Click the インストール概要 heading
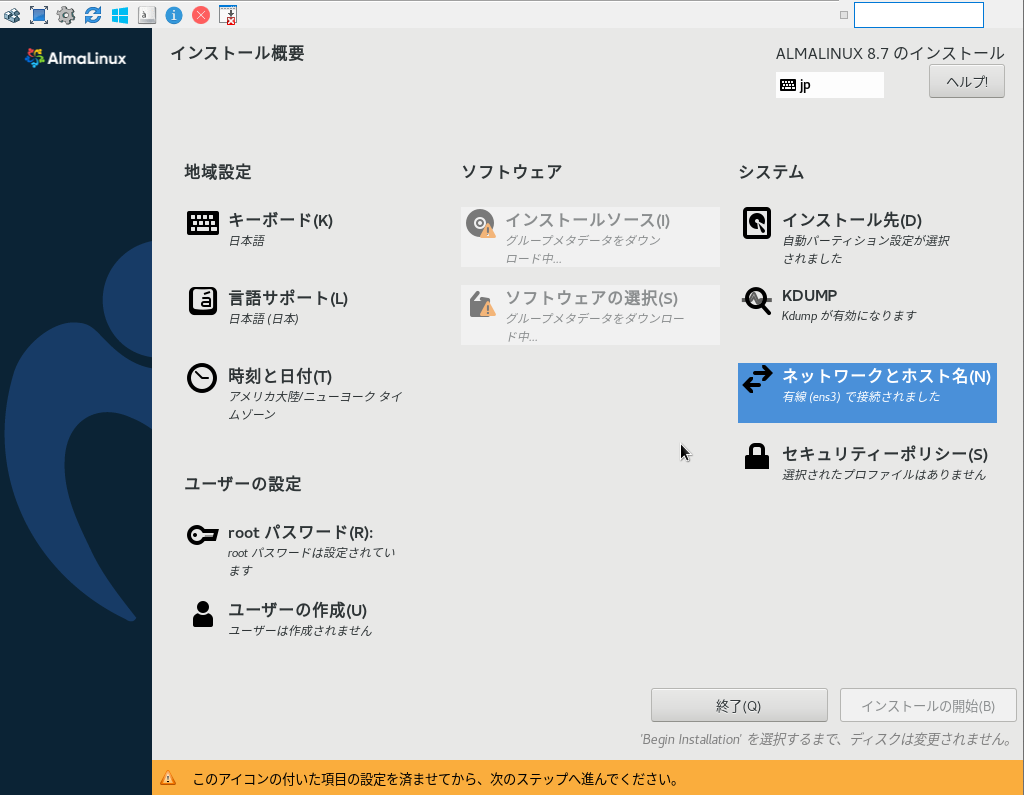The image size is (1024, 795). coord(238,53)
